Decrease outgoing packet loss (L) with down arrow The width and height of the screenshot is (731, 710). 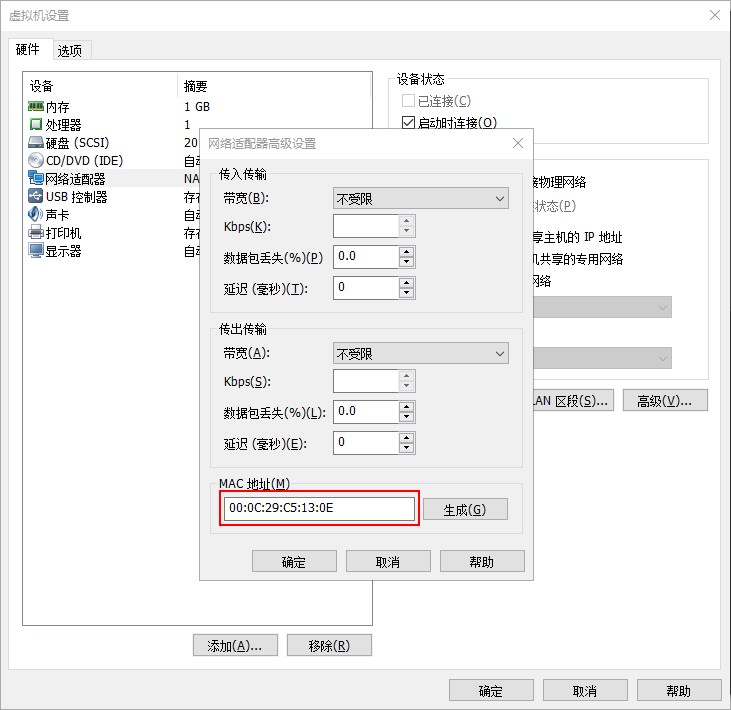[x=407, y=417]
